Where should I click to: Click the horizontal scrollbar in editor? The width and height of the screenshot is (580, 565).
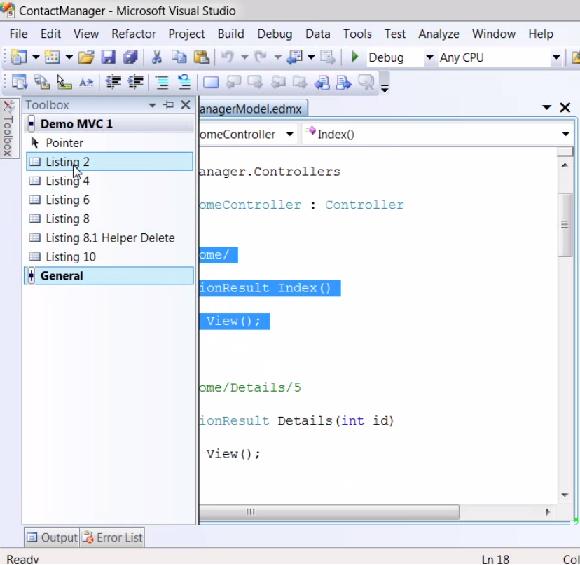[329, 512]
